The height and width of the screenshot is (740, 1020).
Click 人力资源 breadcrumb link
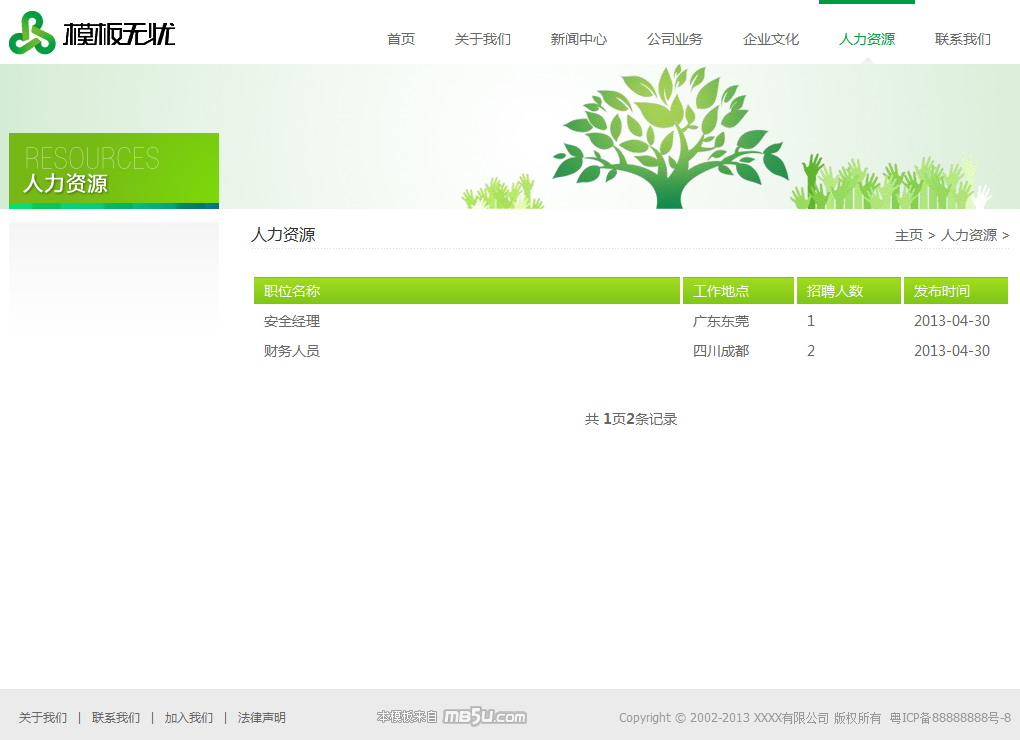pyautogui.click(x=968, y=235)
